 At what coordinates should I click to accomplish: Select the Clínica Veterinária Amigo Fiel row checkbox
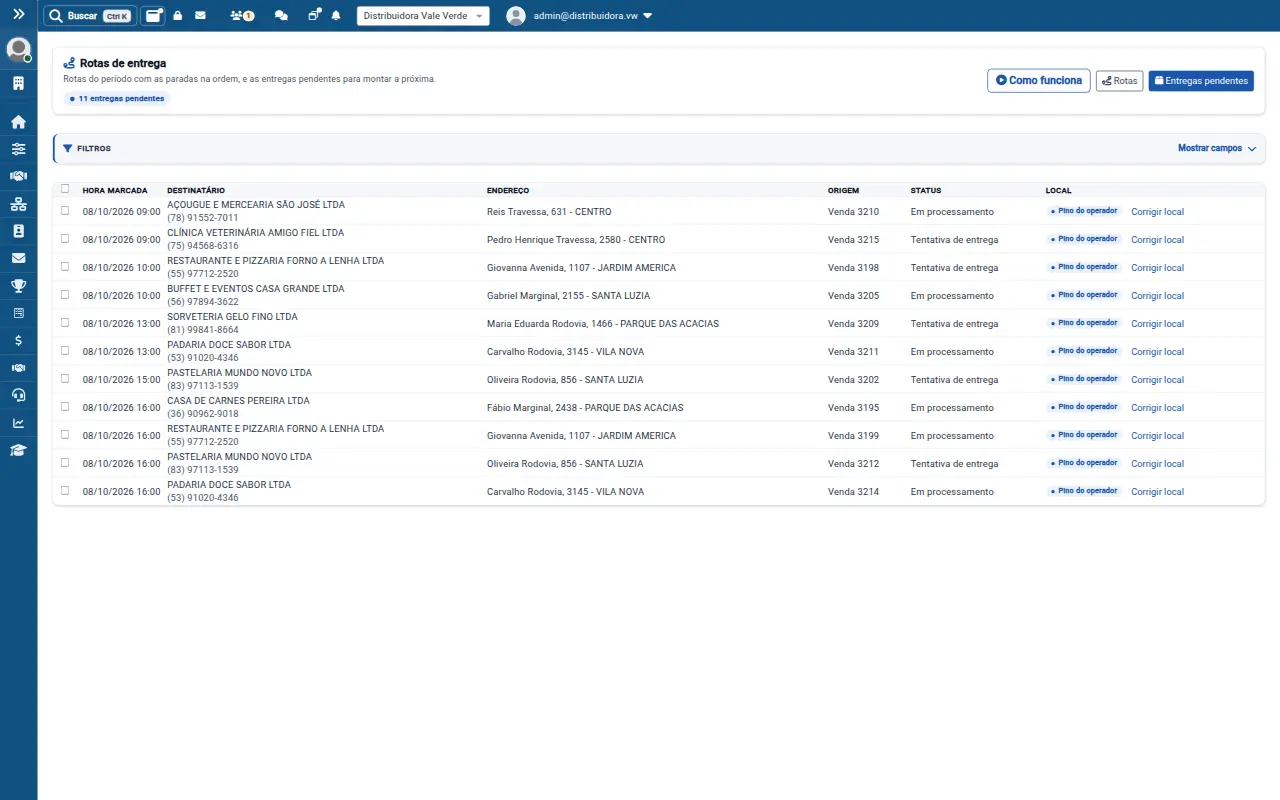[65, 239]
